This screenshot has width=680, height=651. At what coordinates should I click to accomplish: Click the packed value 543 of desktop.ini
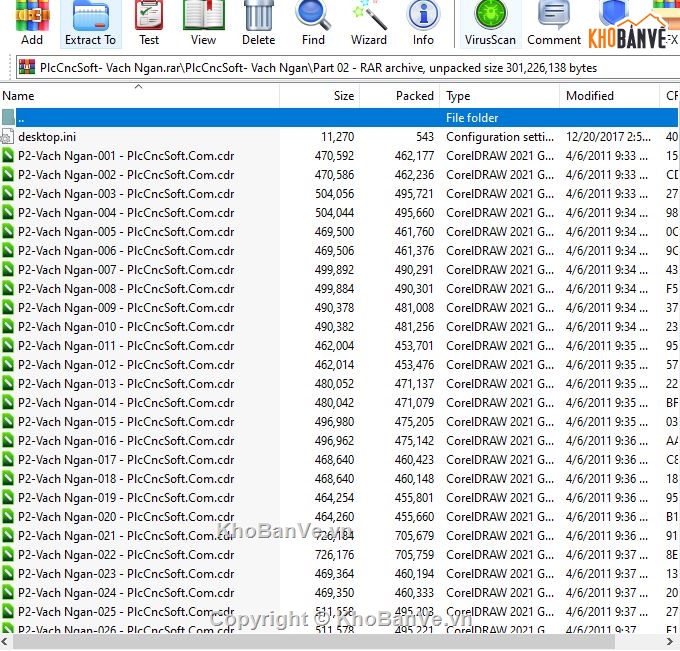click(425, 137)
